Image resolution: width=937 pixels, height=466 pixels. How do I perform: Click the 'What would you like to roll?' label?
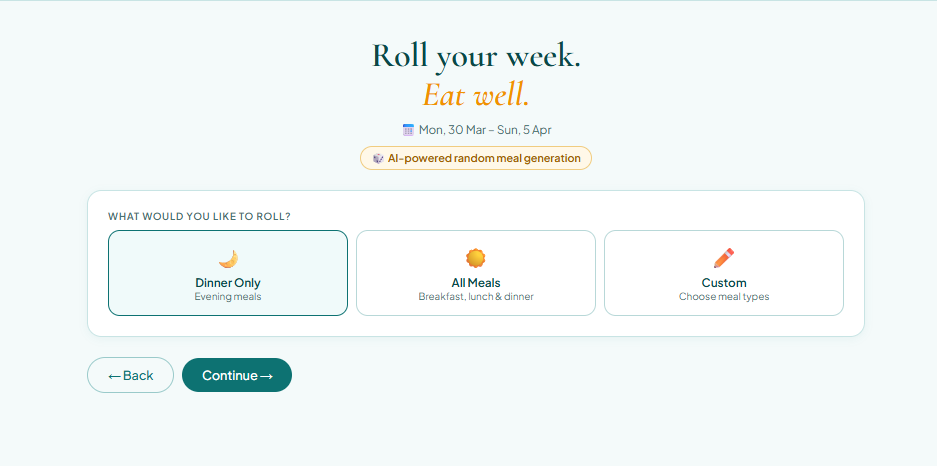coord(199,216)
